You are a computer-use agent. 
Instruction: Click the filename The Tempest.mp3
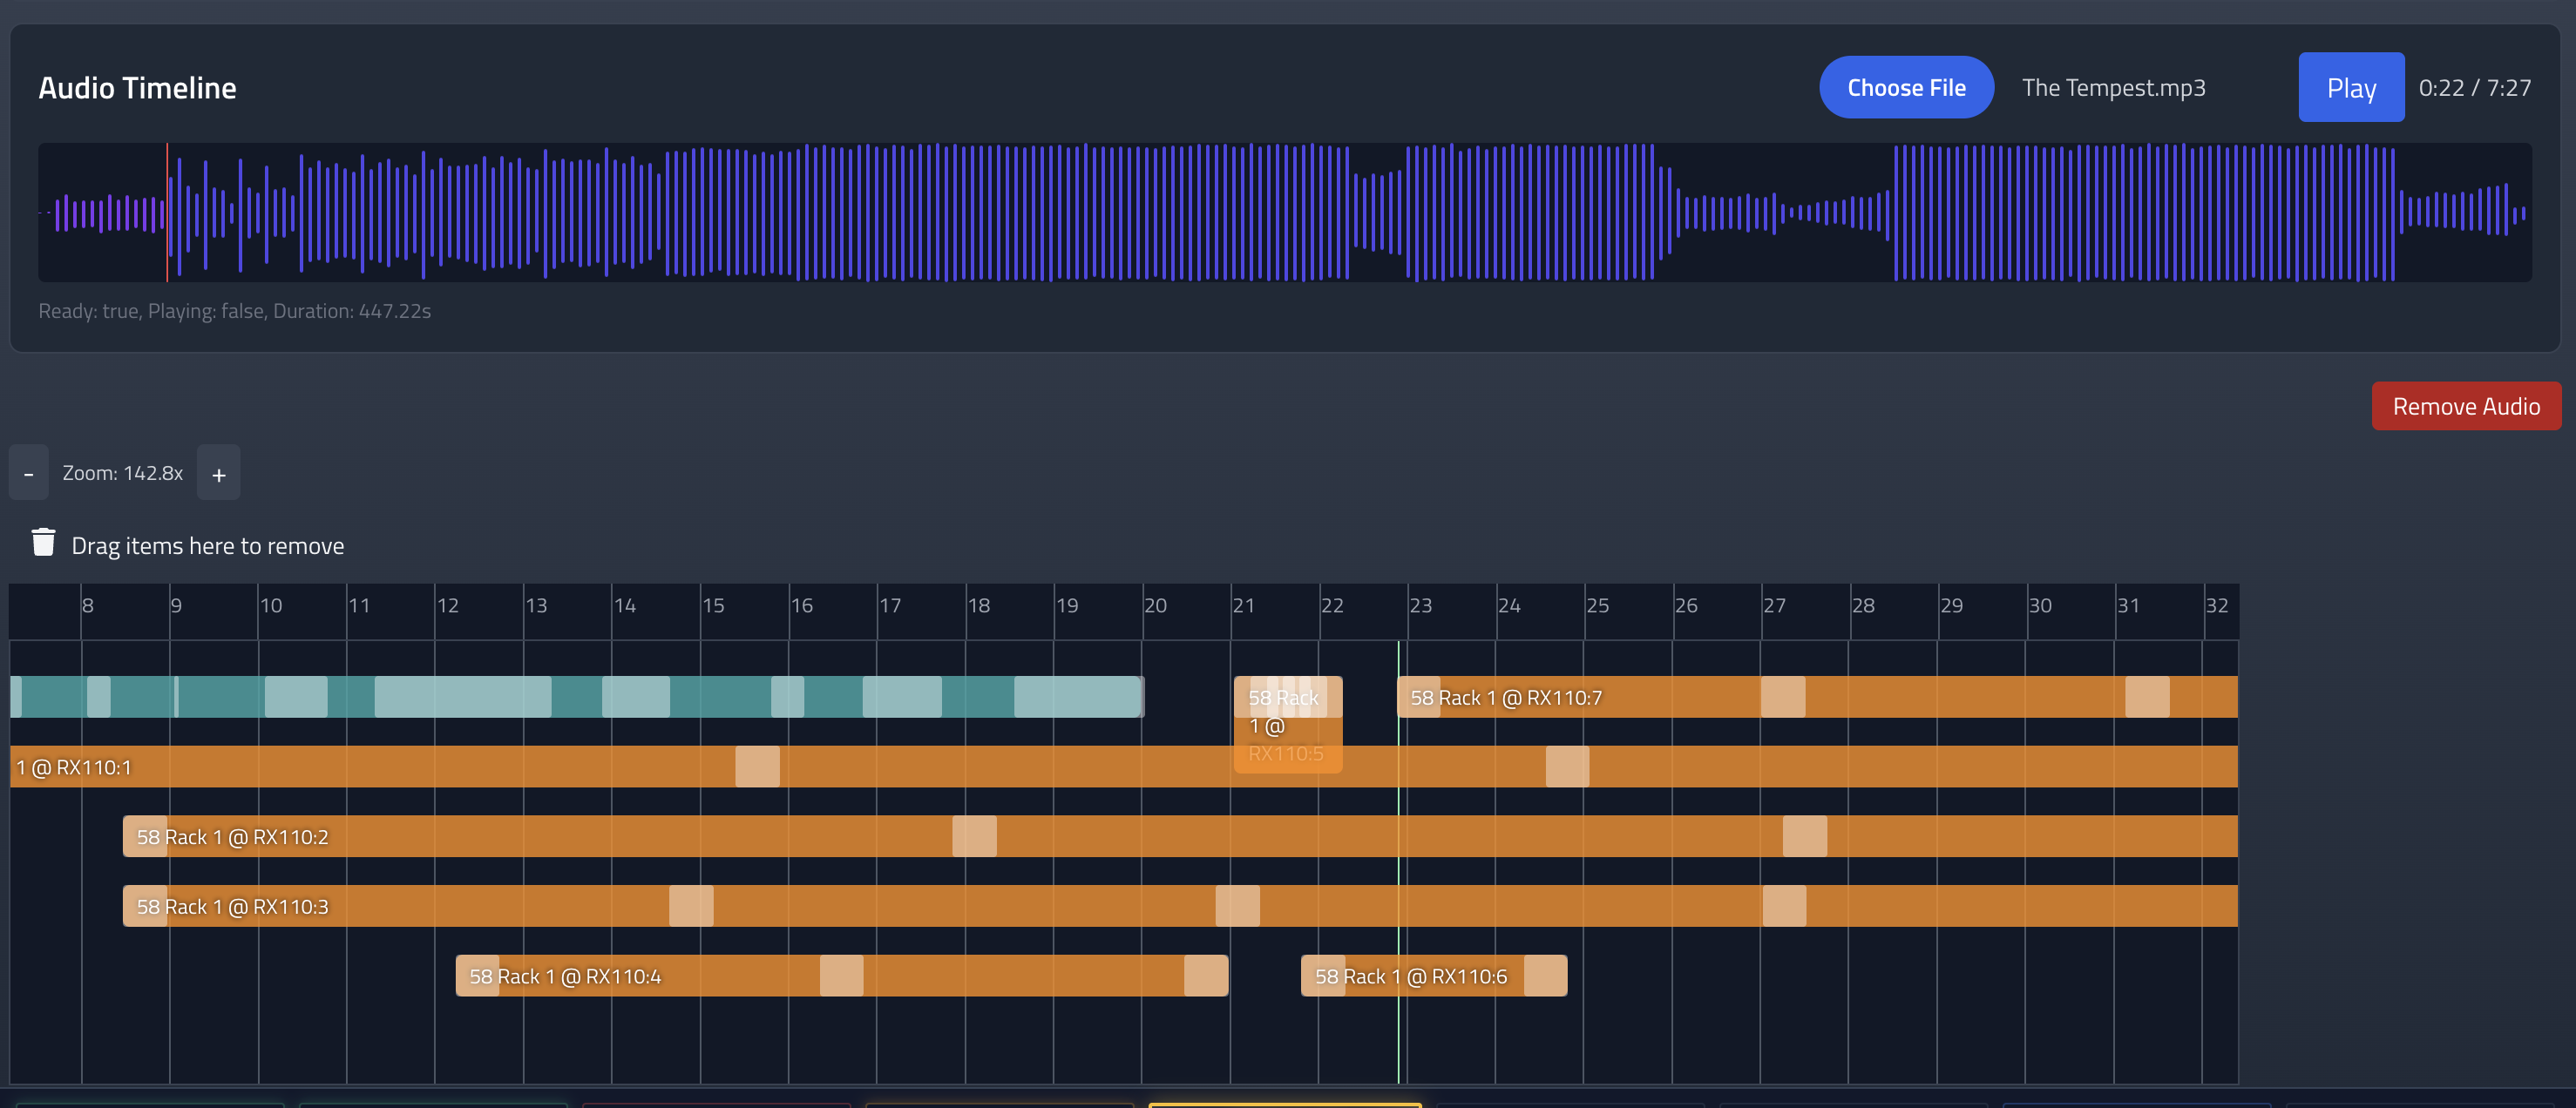[x=2113, y=87]
